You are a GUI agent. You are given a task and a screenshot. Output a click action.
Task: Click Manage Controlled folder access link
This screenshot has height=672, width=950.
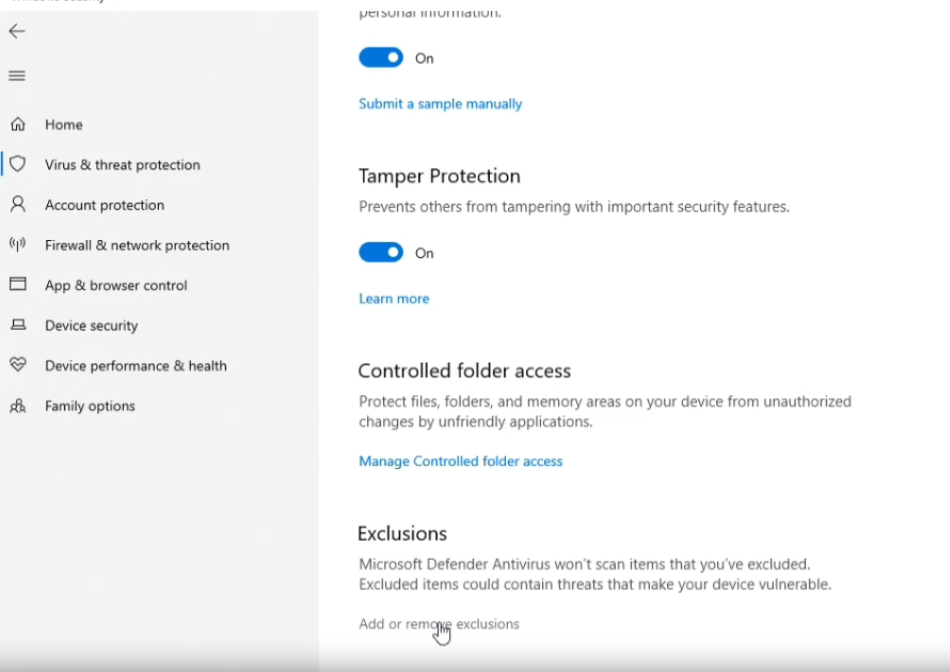(x=460, y=461)
